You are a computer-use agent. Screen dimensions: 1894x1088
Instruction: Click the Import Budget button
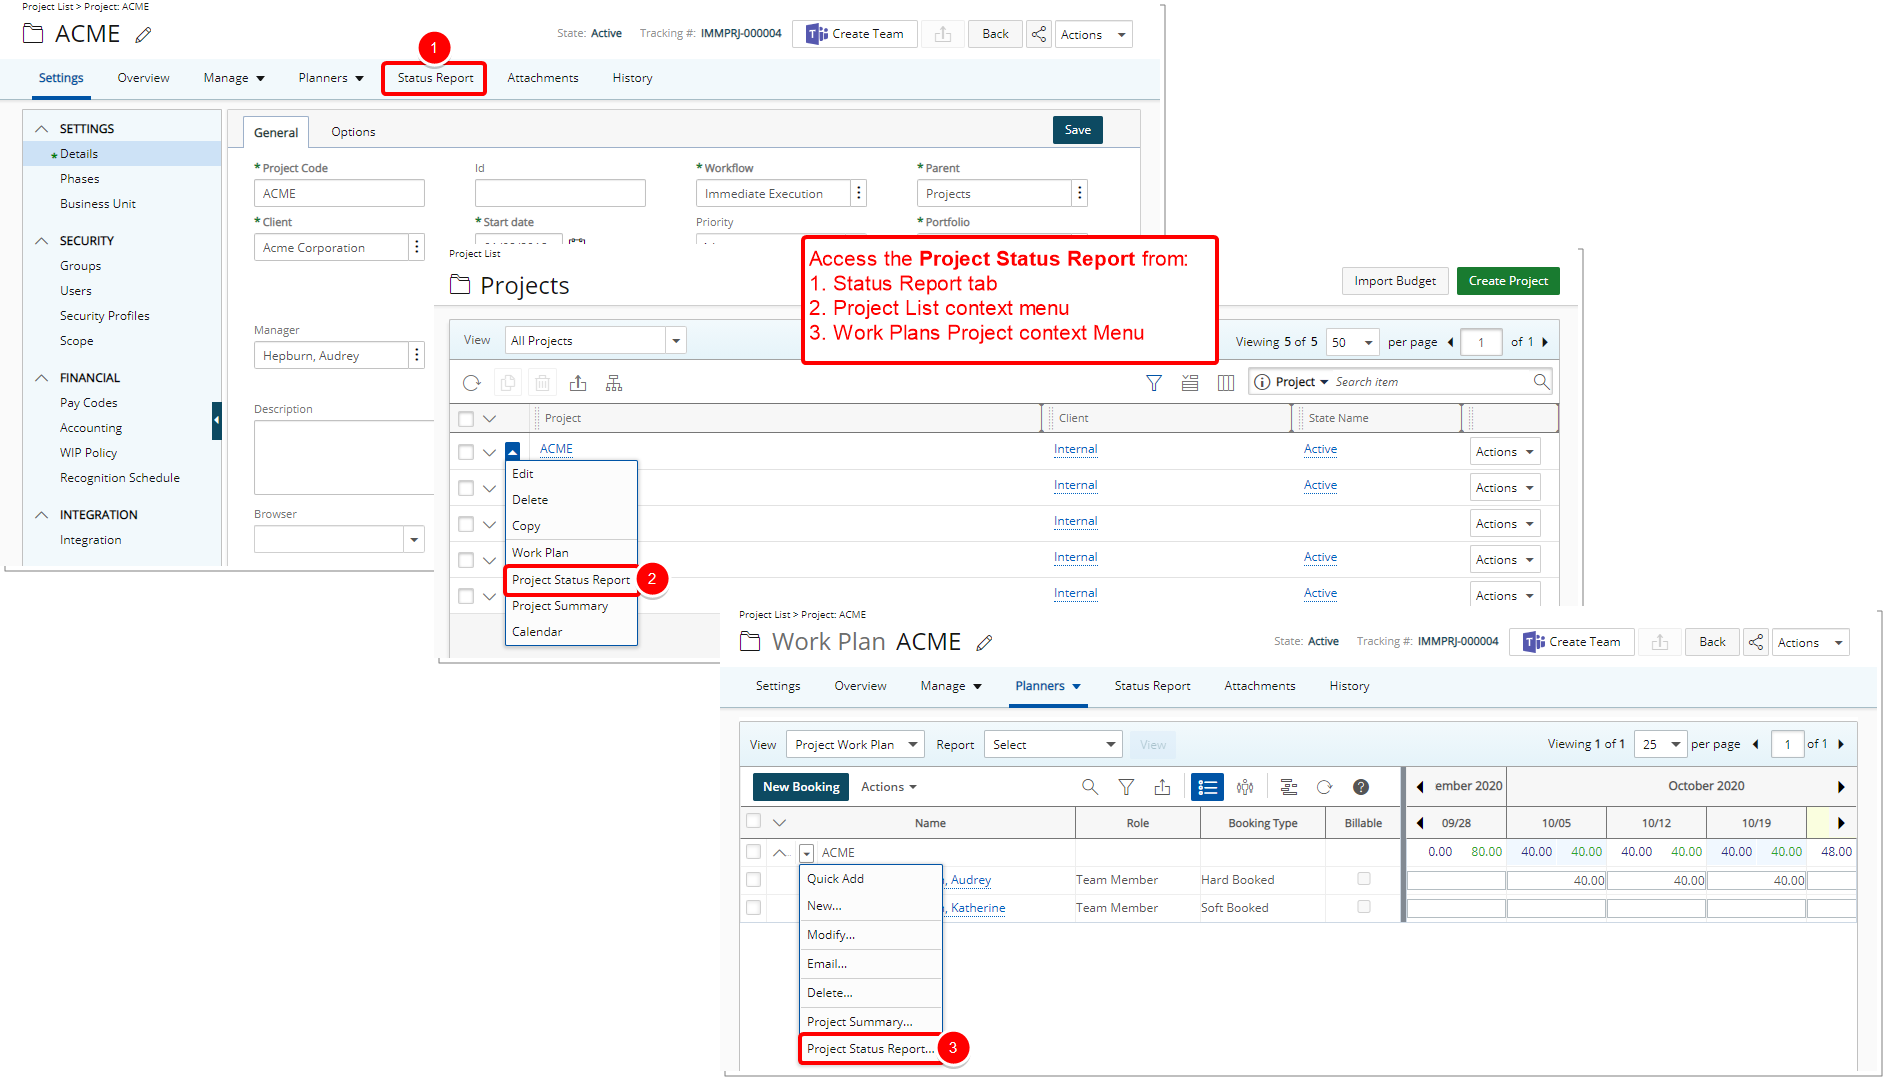[1395, 281]
